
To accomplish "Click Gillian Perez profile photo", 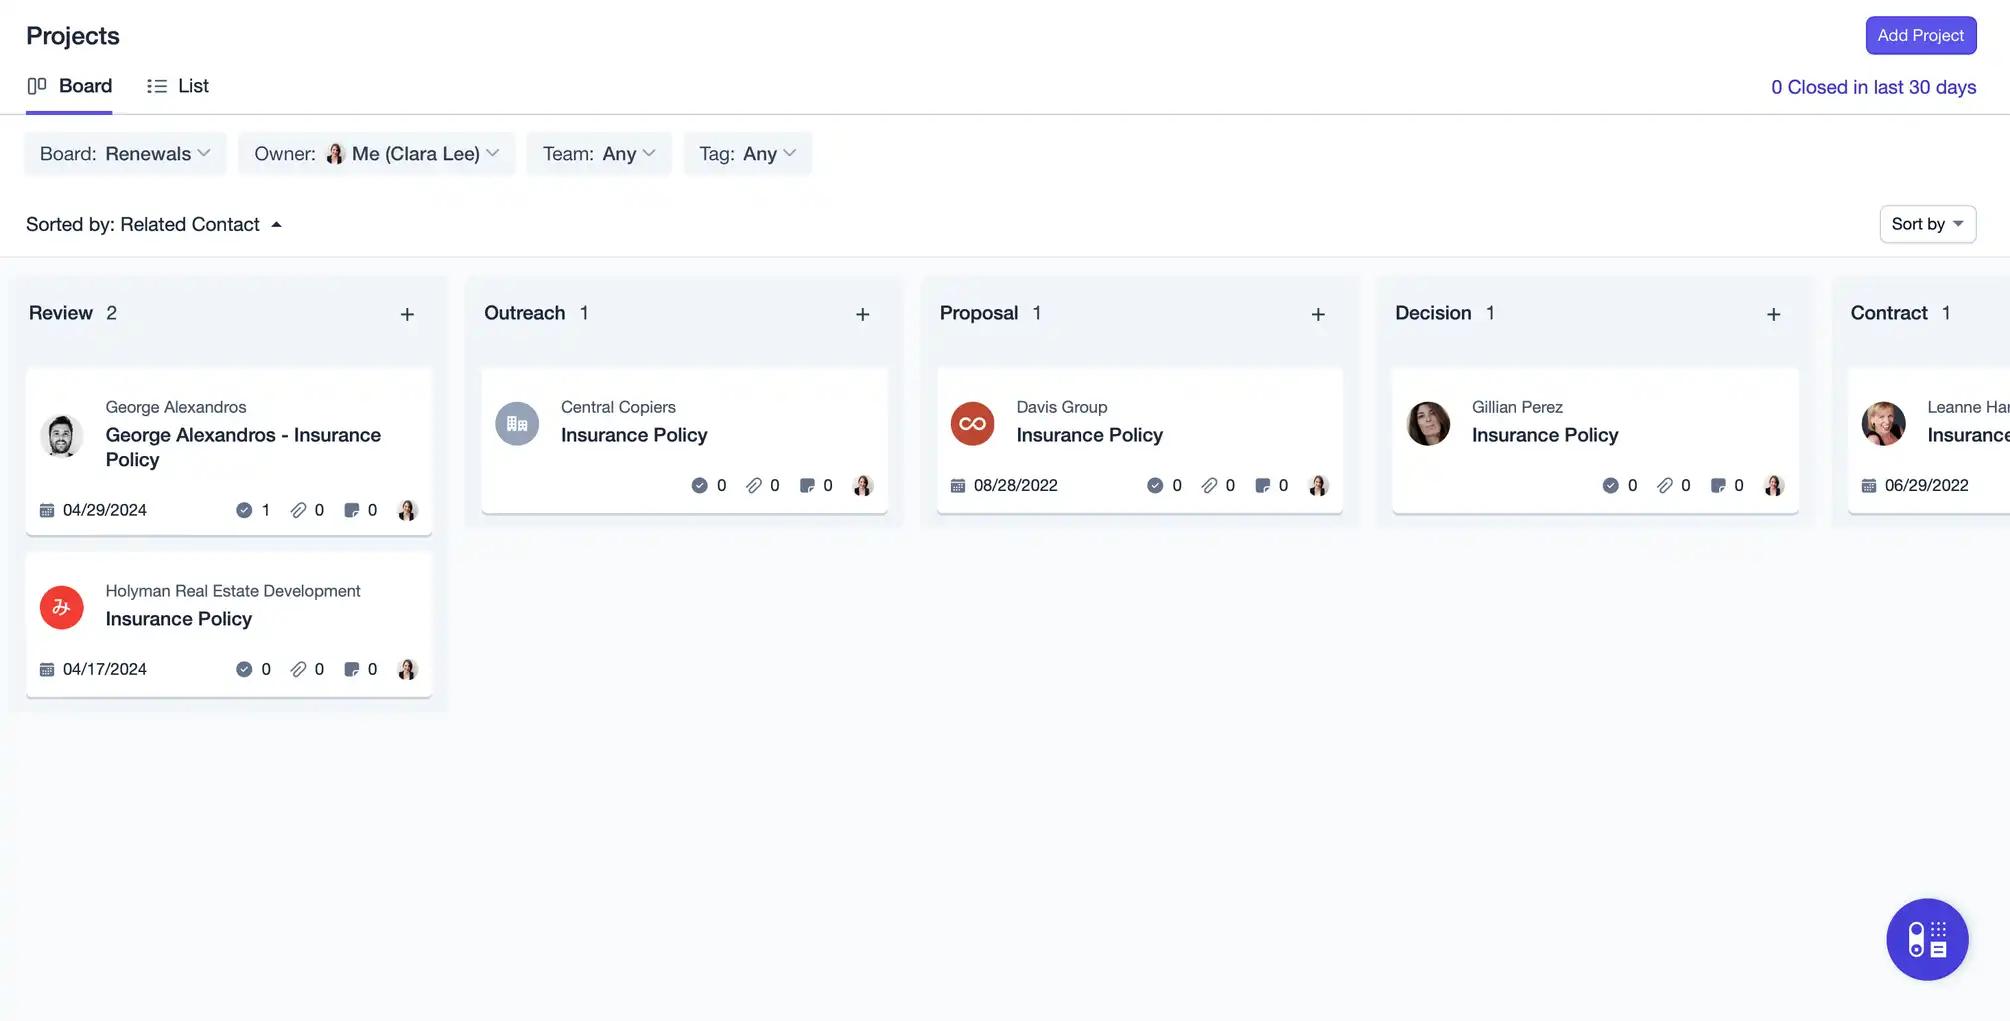I will [x=1428, y=423].
